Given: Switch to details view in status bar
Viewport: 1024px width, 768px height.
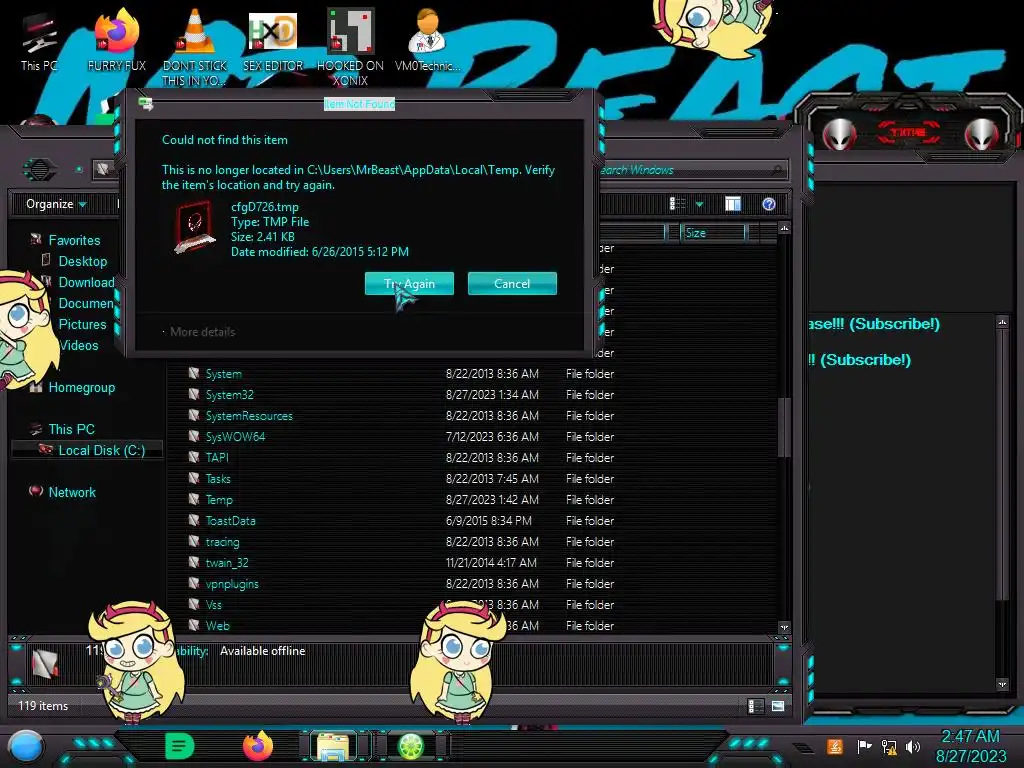Looking at the screenshot, I should click(x=755, y=706).
